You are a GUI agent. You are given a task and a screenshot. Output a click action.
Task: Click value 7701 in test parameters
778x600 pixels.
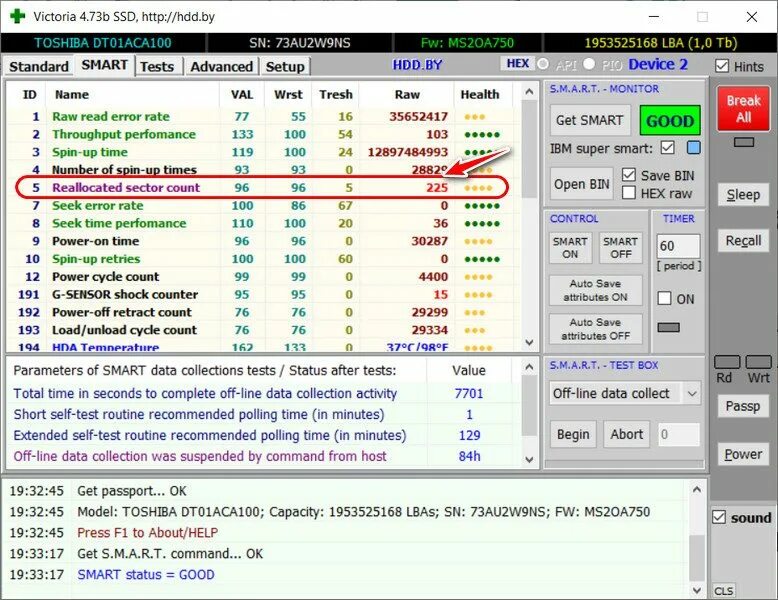[469, 393]
